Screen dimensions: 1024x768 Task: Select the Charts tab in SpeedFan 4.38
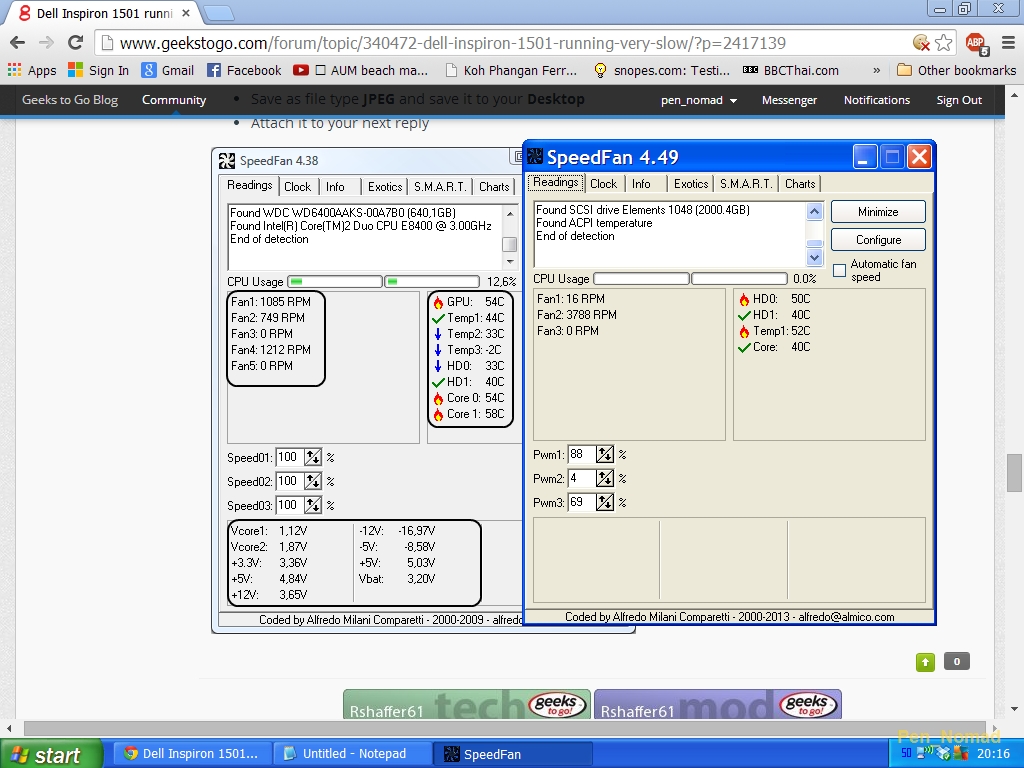pos(494,187)
